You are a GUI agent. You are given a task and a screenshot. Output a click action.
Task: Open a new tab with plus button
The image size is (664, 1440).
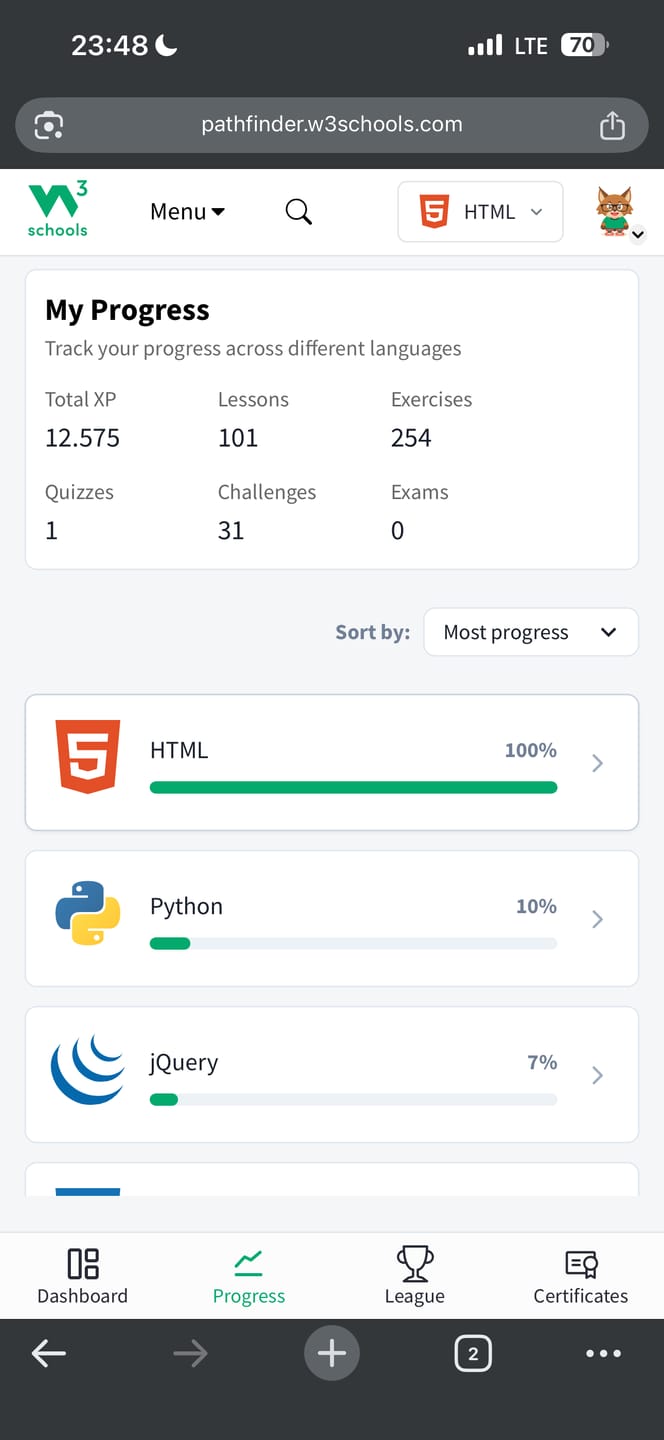(x=332, y=1354)
